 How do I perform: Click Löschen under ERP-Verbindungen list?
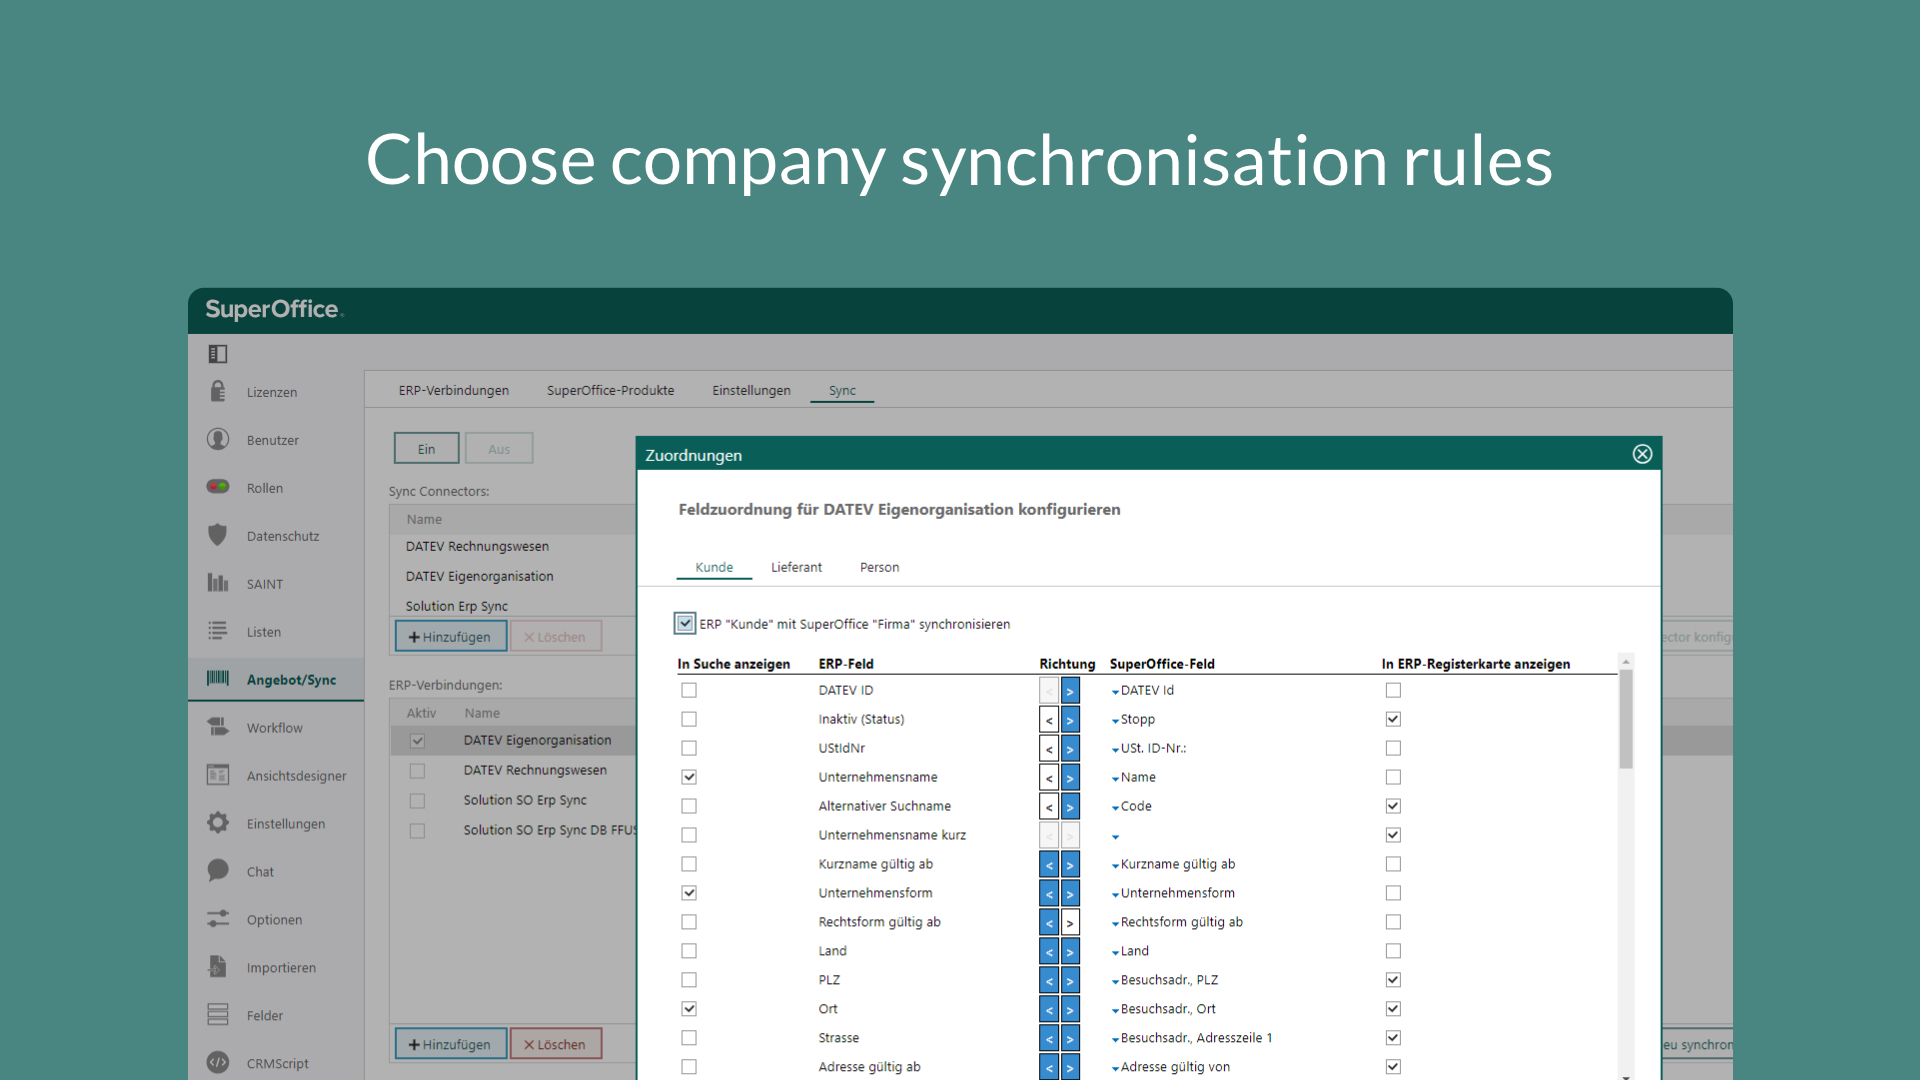point(555,1044)
